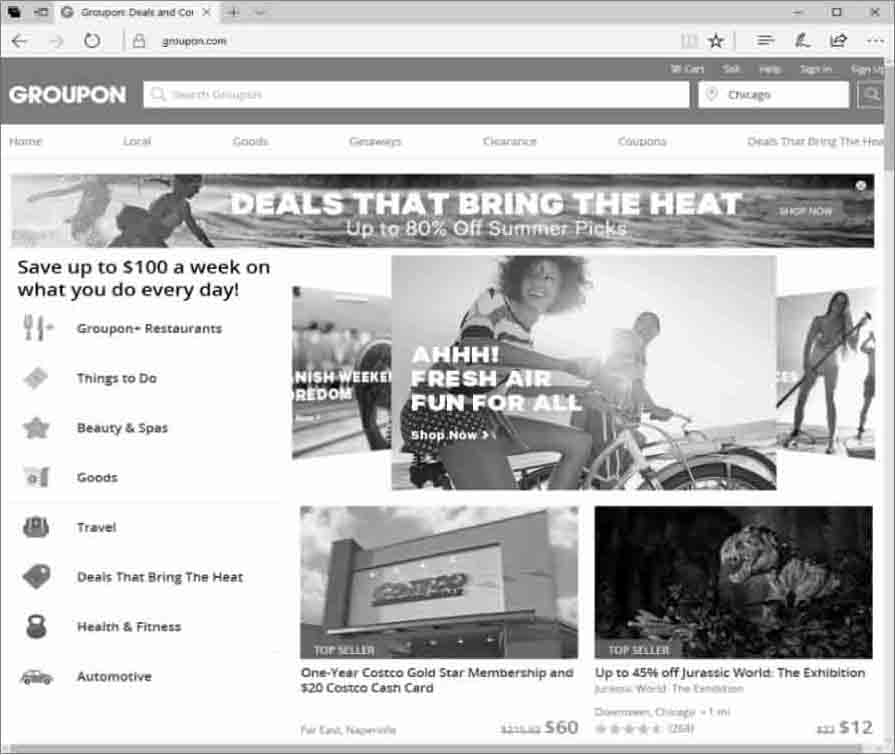Open the Cart link
The height and width of the screenshot is (755, 895).
(x=687, y=69)
